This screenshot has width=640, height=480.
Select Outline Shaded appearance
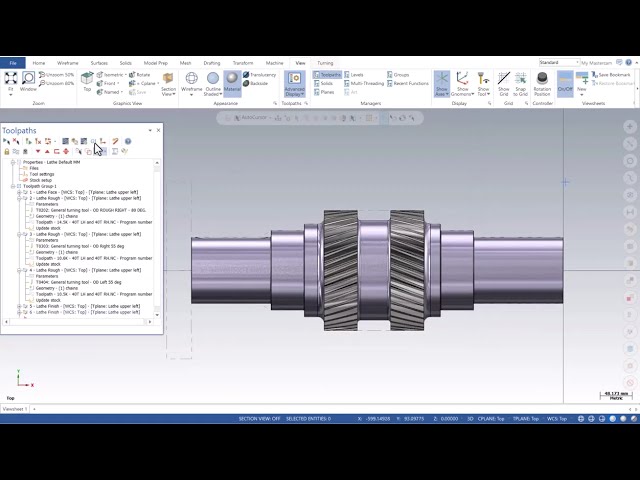tap(213, 84)
